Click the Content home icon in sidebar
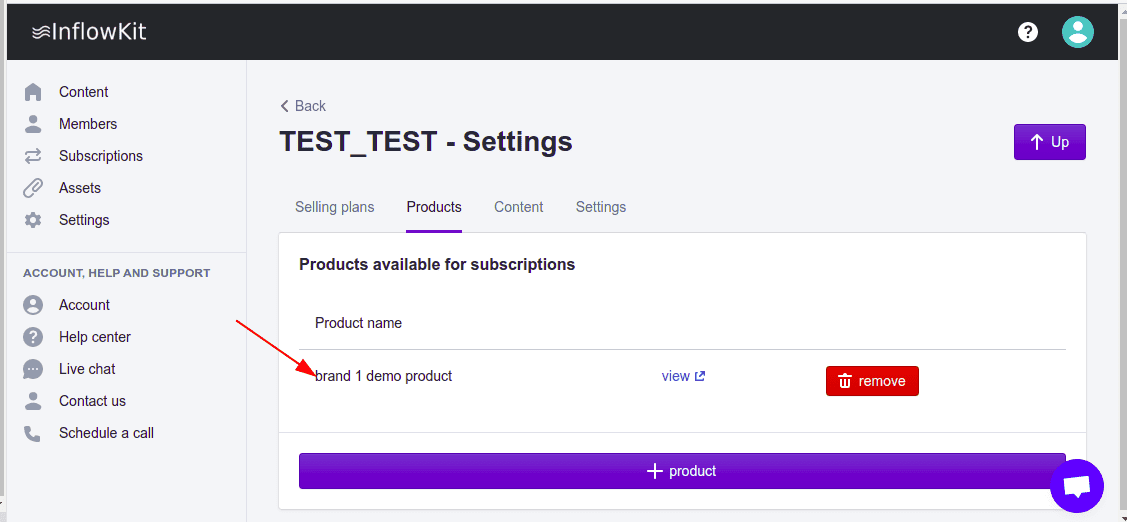 [x=33, y=92]
